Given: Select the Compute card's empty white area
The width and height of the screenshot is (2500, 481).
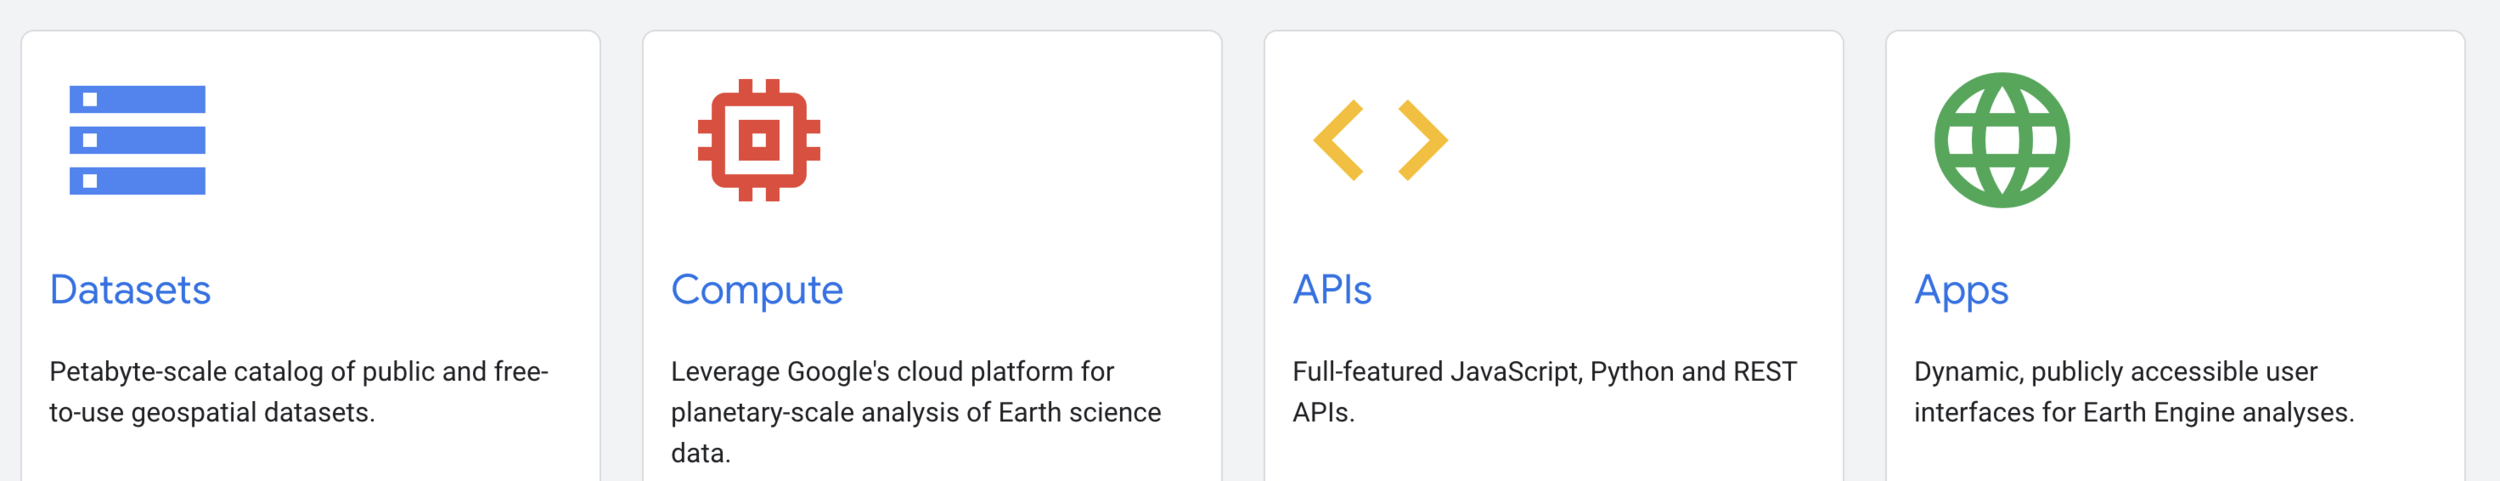Looking at the screenshot, I should coord(1020,180).
